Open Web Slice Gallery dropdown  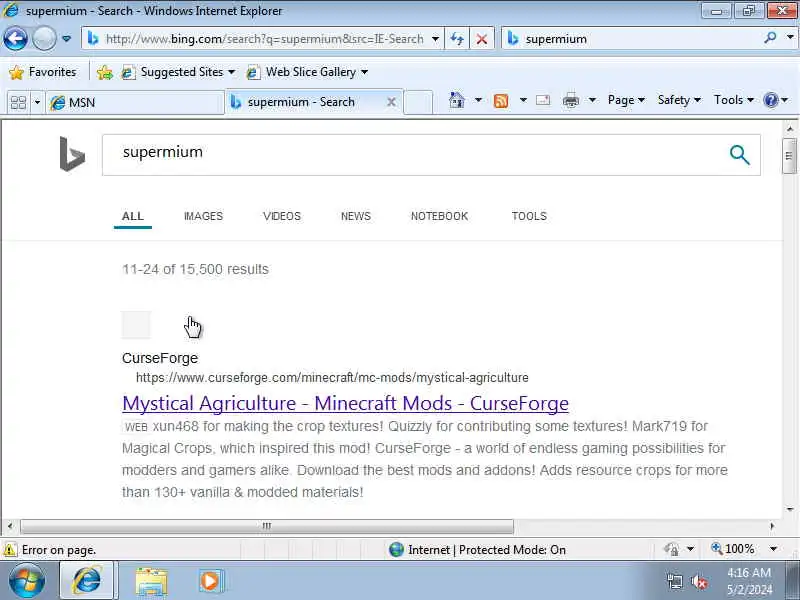[x=307, y=72]
